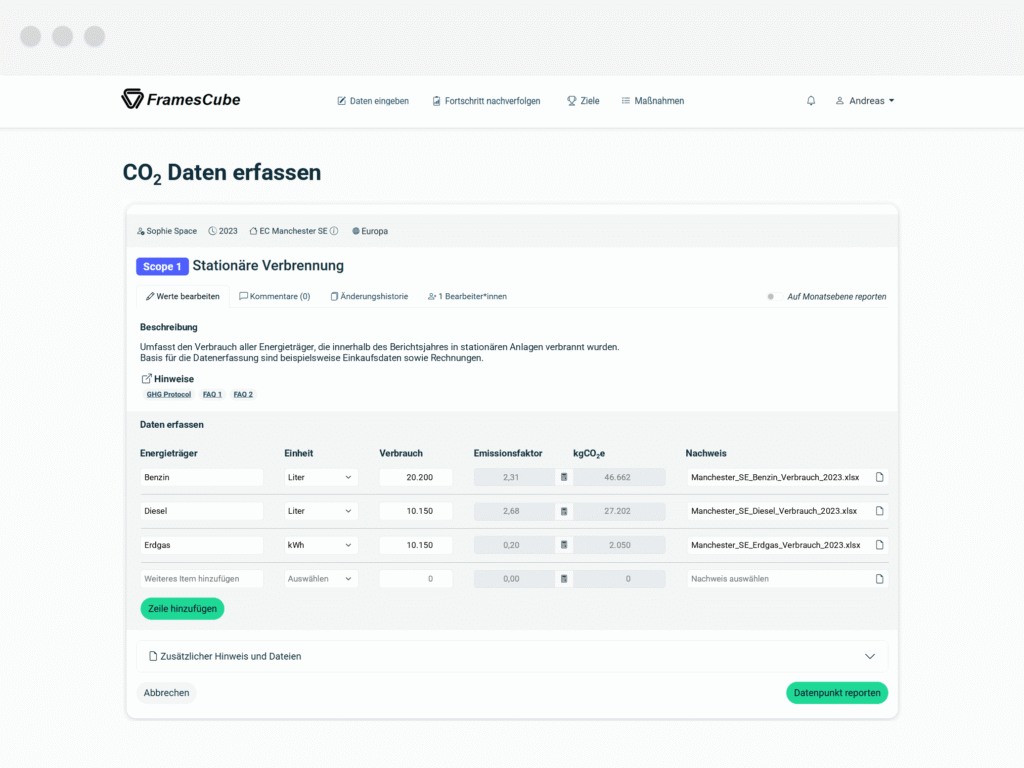
Task: Click the Europa region dot
Action: tap(356, 231)
